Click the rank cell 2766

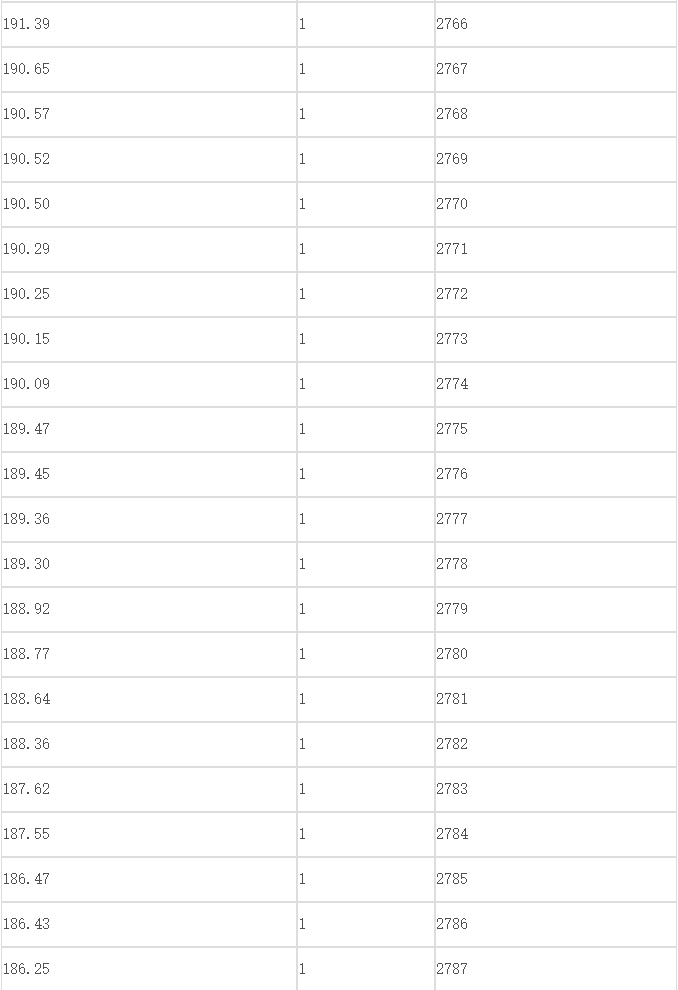pos(556,24)
